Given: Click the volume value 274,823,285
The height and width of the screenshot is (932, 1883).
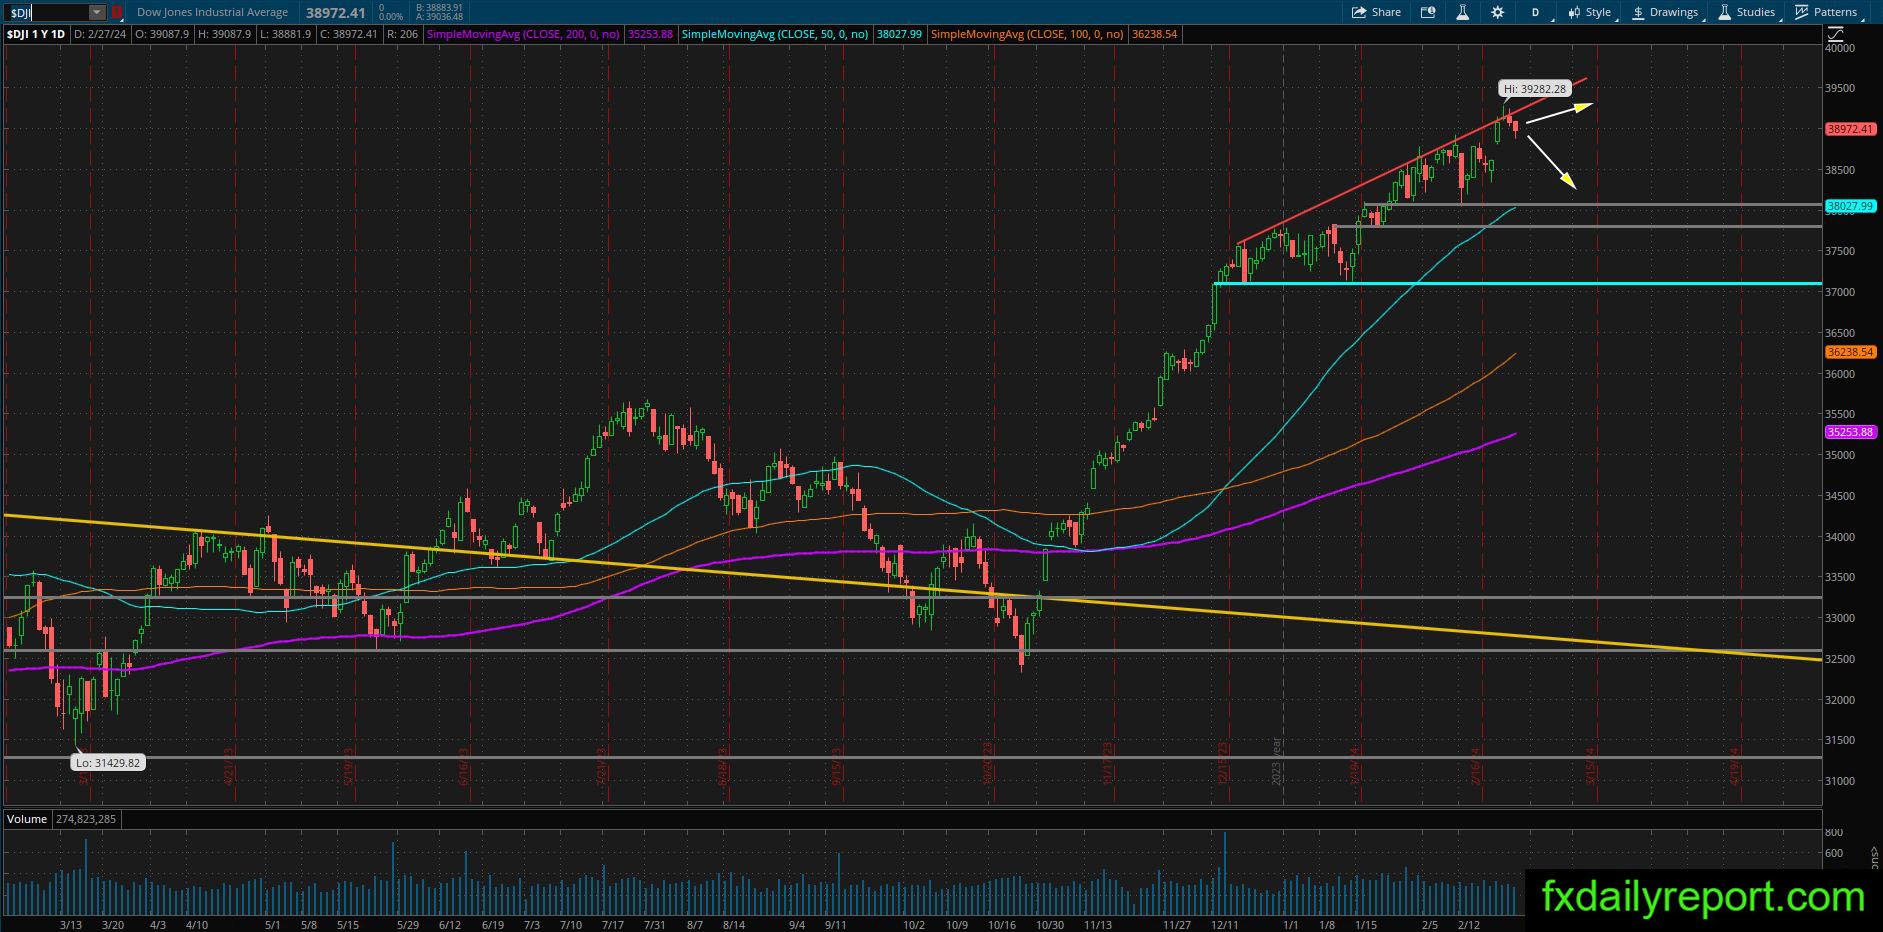Looking at the screenshot, I should point(86,819).
